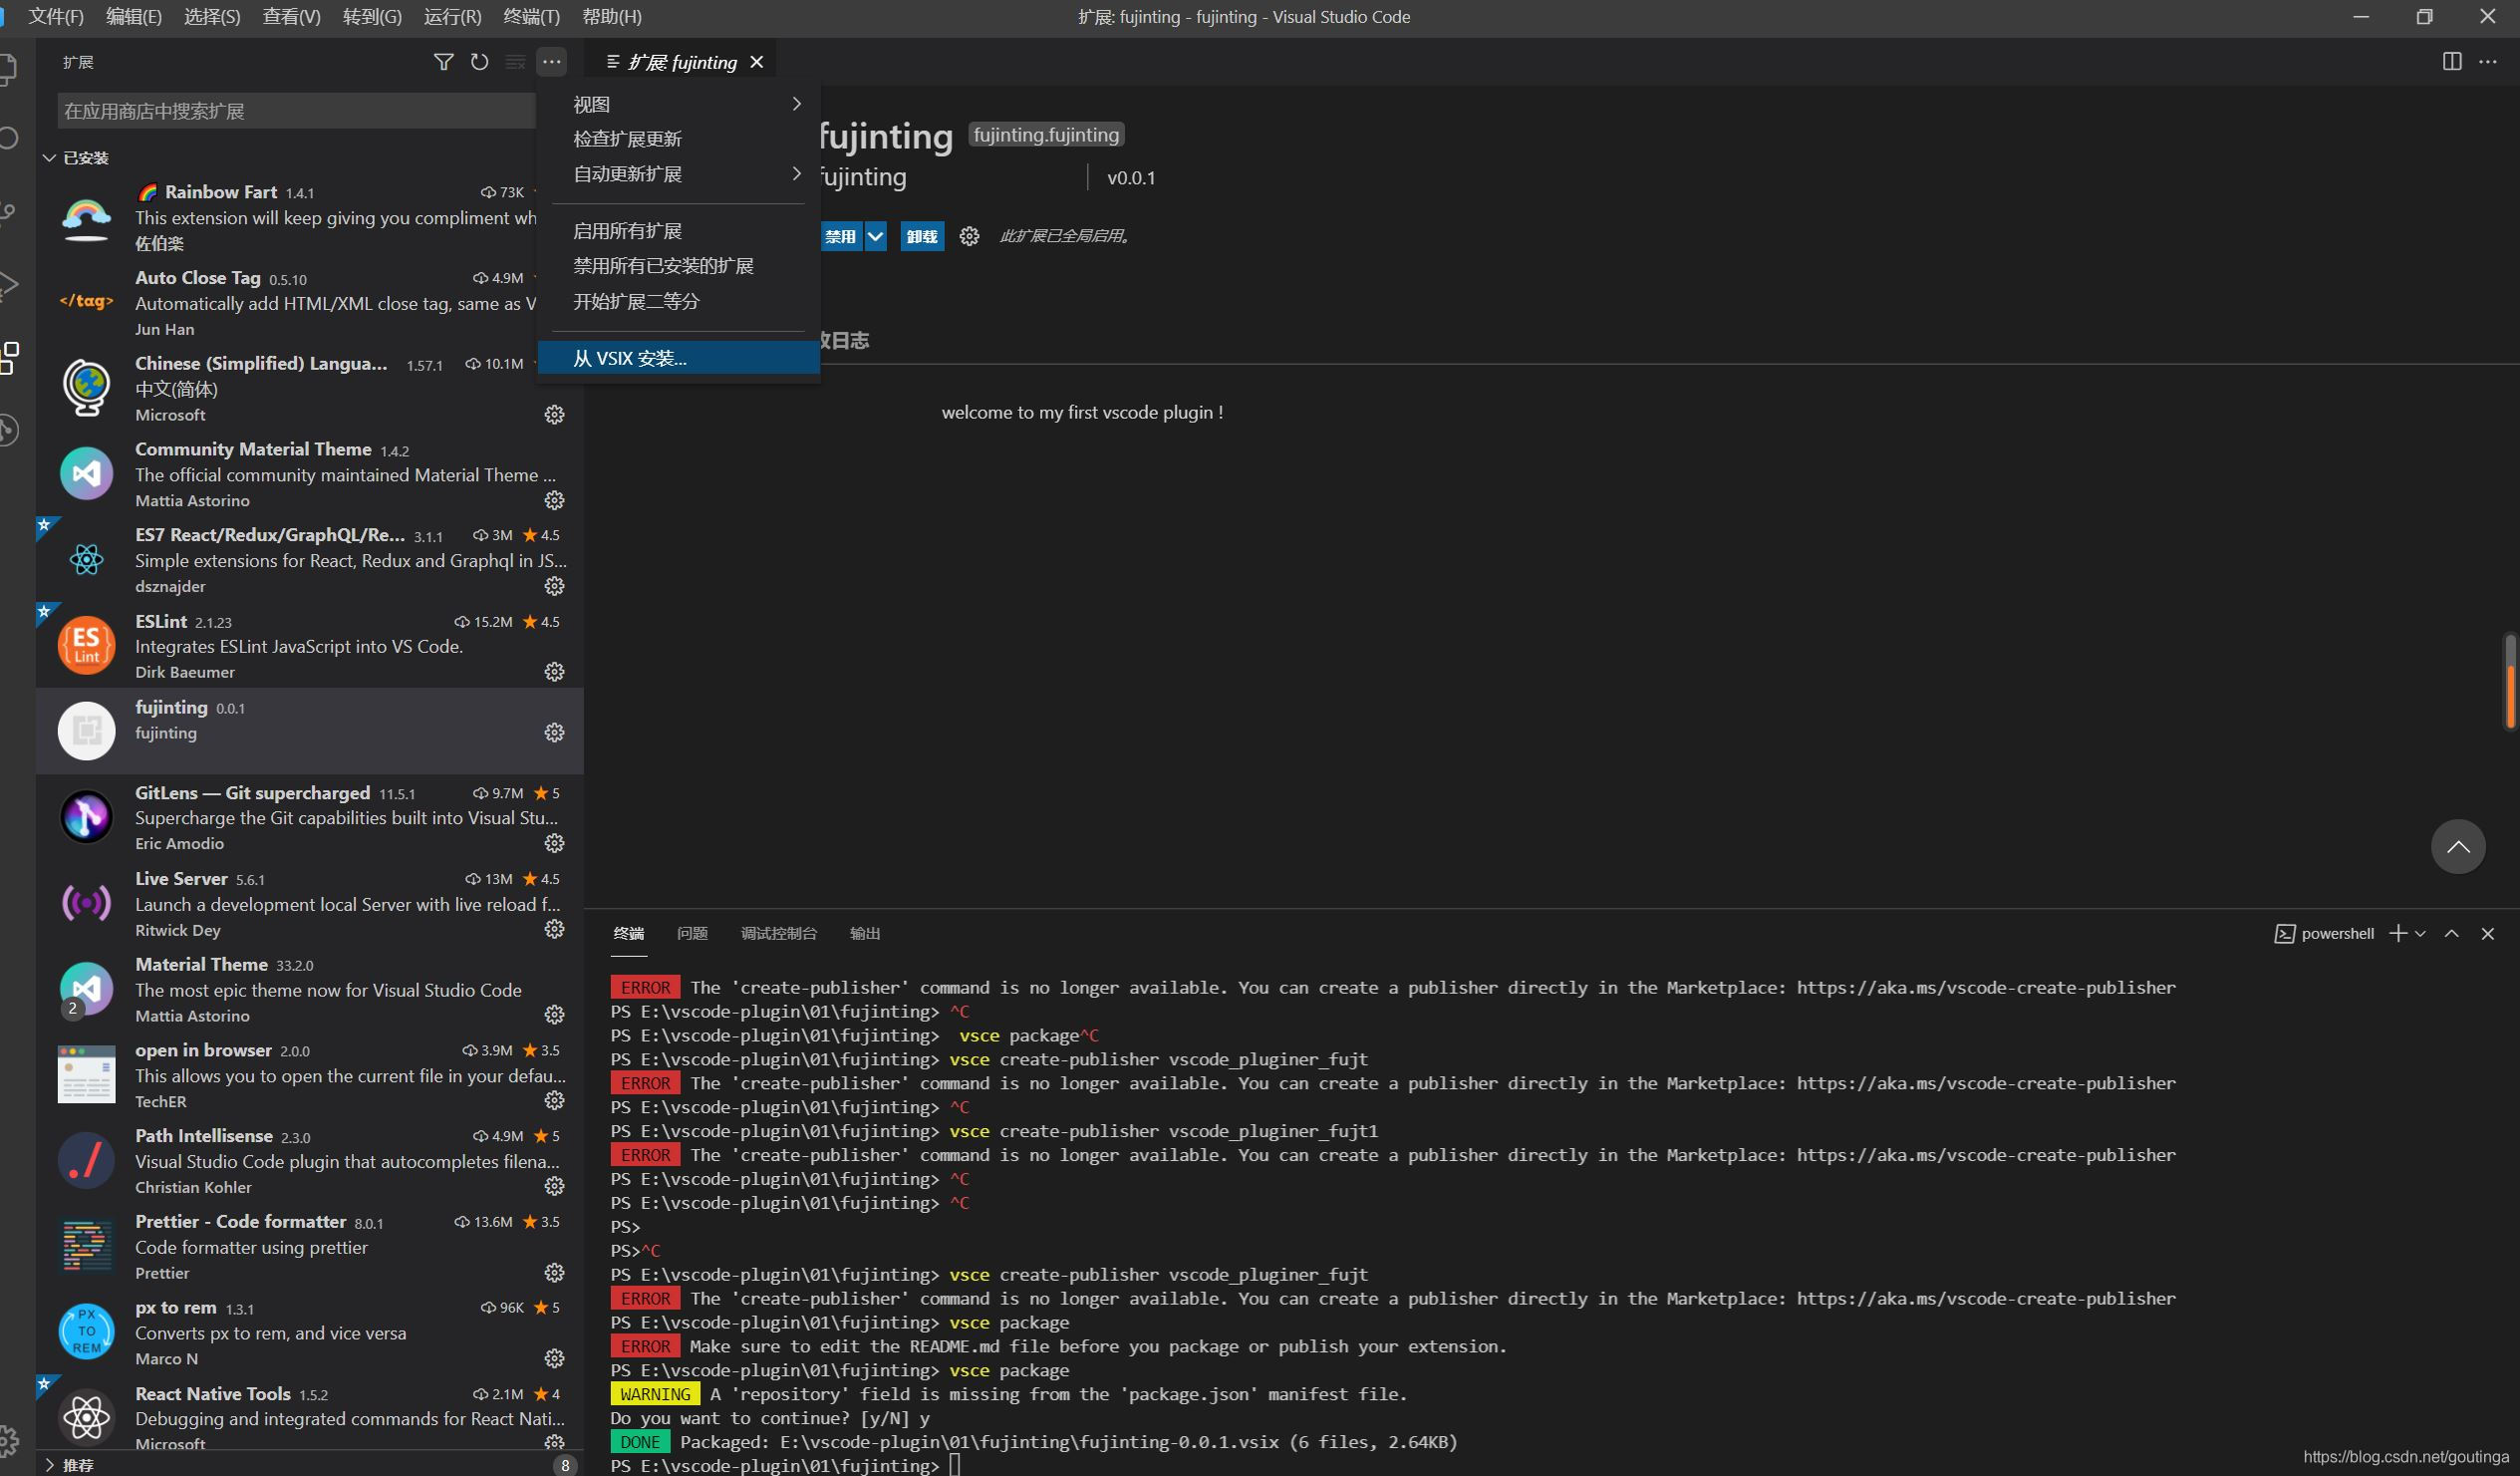The height and width of the screenshot is (1476, 2520).
Task: Click the gear icon next to the uninstall button
Action: pos(969,236)
